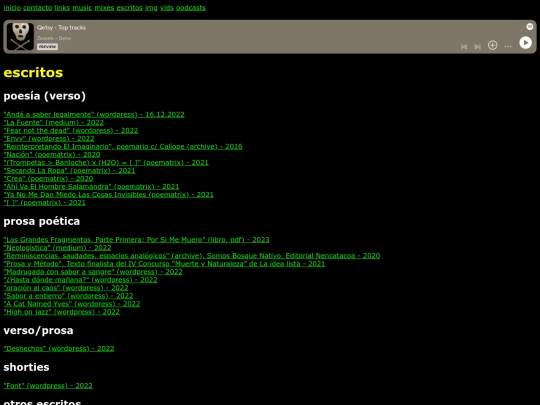
Task: Open 'Los Grandes Fragmentos' book pdf
Action: point(136,240)
